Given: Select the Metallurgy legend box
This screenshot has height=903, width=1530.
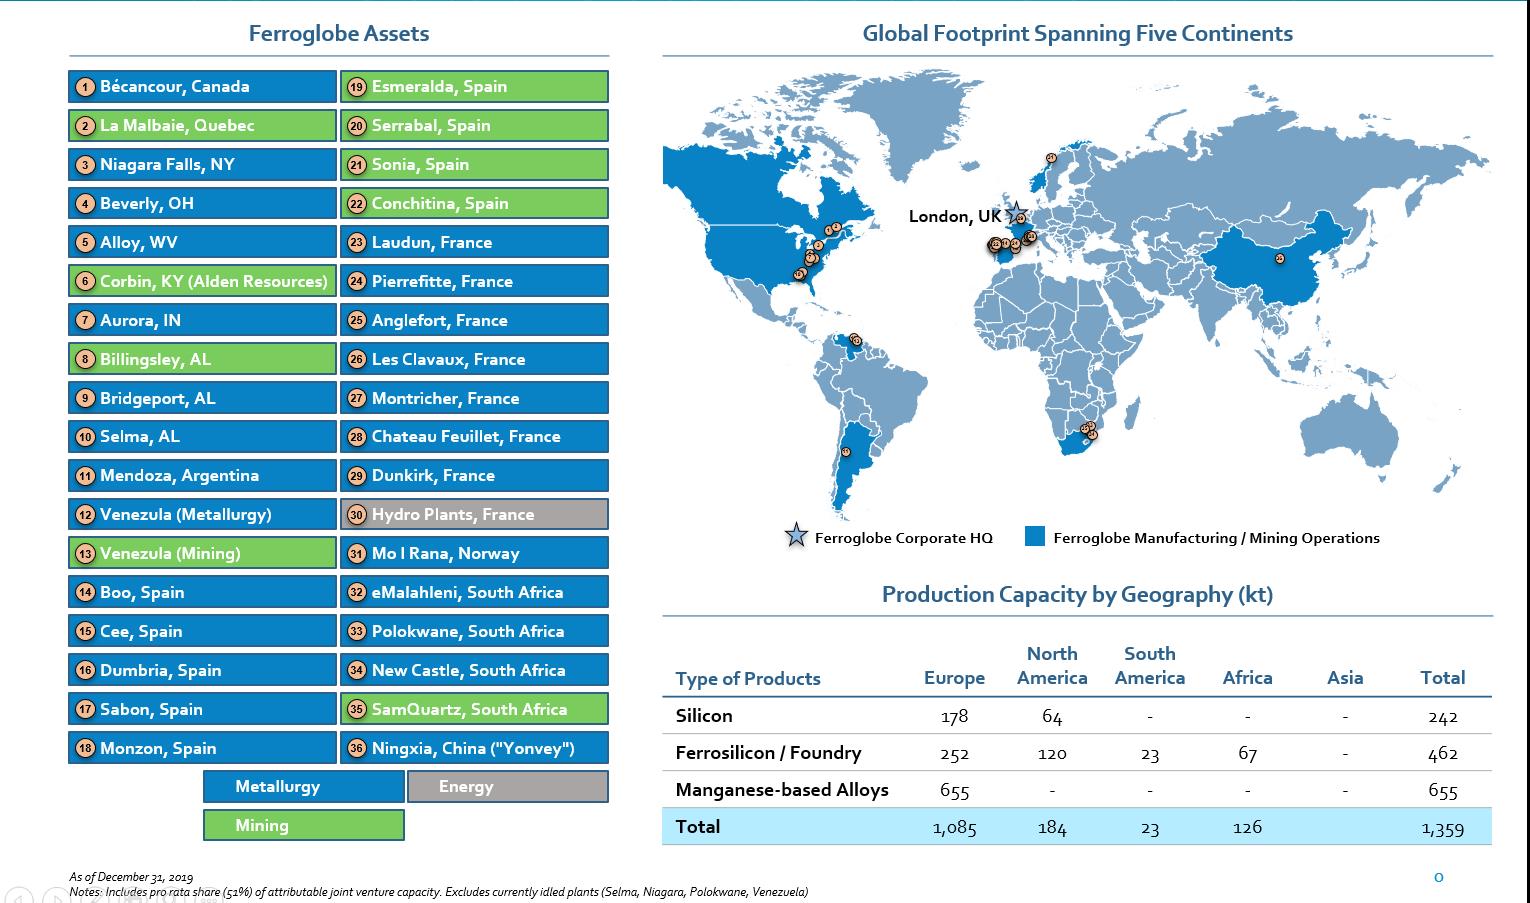Looking at the screenshot, I should point(304,787).
